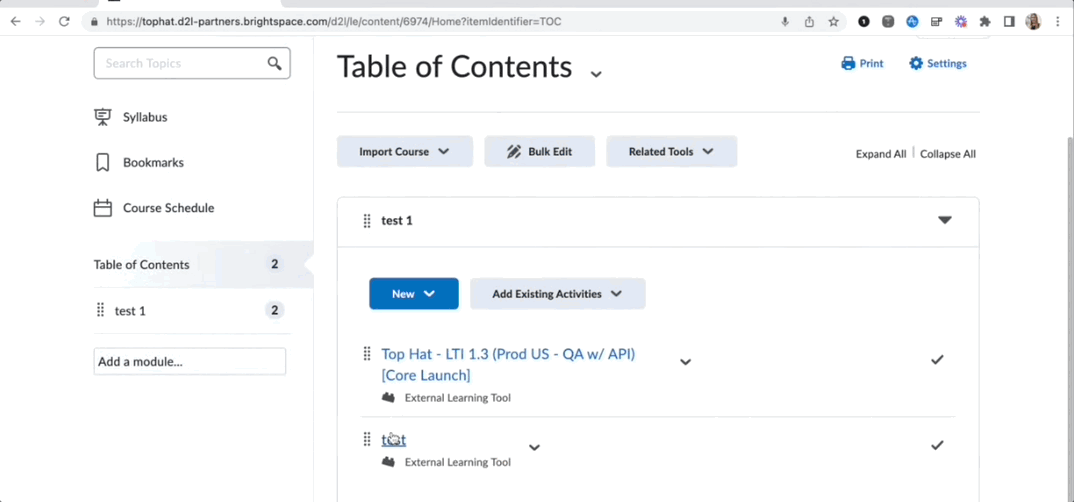The width and height of the screenshot is (1074, 502).
Task: Open the Extensions puzzle icon
Action: click(985, 22)
